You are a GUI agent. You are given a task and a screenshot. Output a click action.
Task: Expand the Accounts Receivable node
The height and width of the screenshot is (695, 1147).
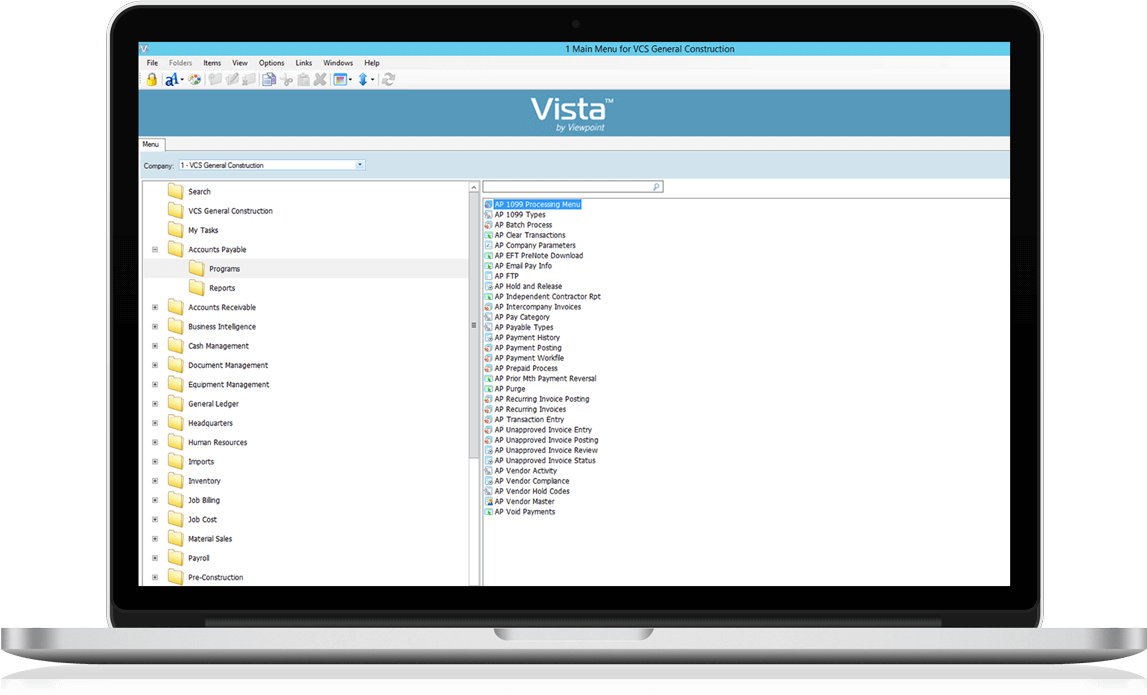click(x=155, y=307)
